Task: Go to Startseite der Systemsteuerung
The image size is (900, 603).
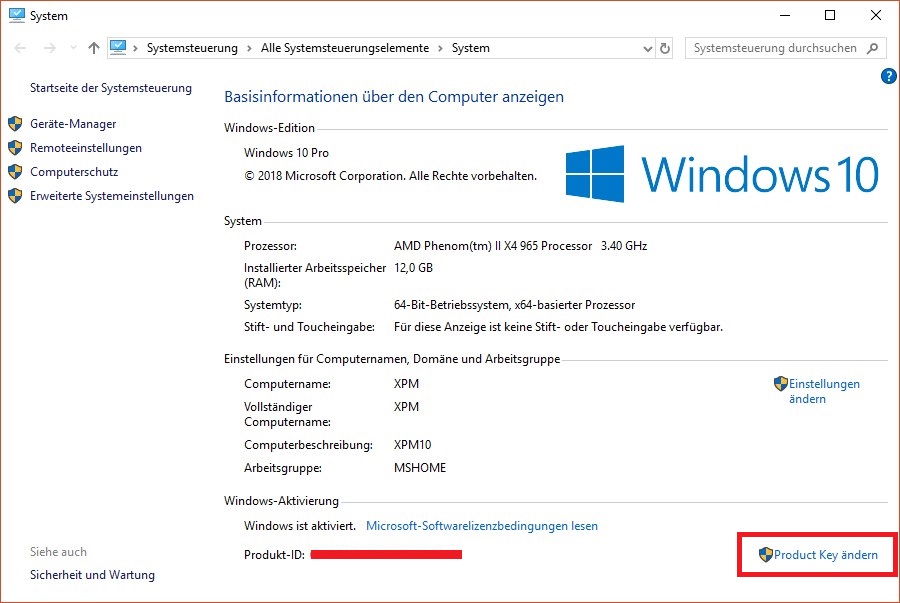Action: coord(111,88)
